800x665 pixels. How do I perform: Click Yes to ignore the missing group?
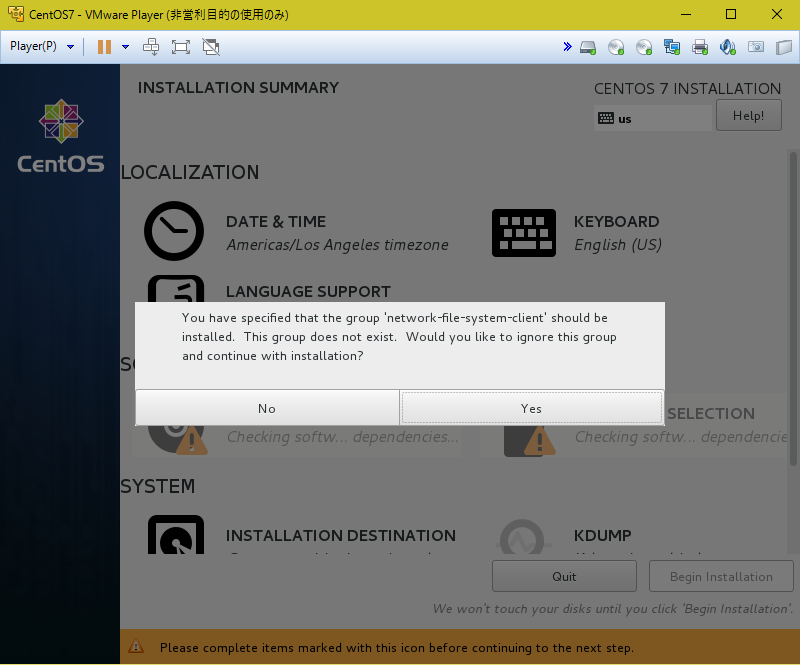pos(531,408)
